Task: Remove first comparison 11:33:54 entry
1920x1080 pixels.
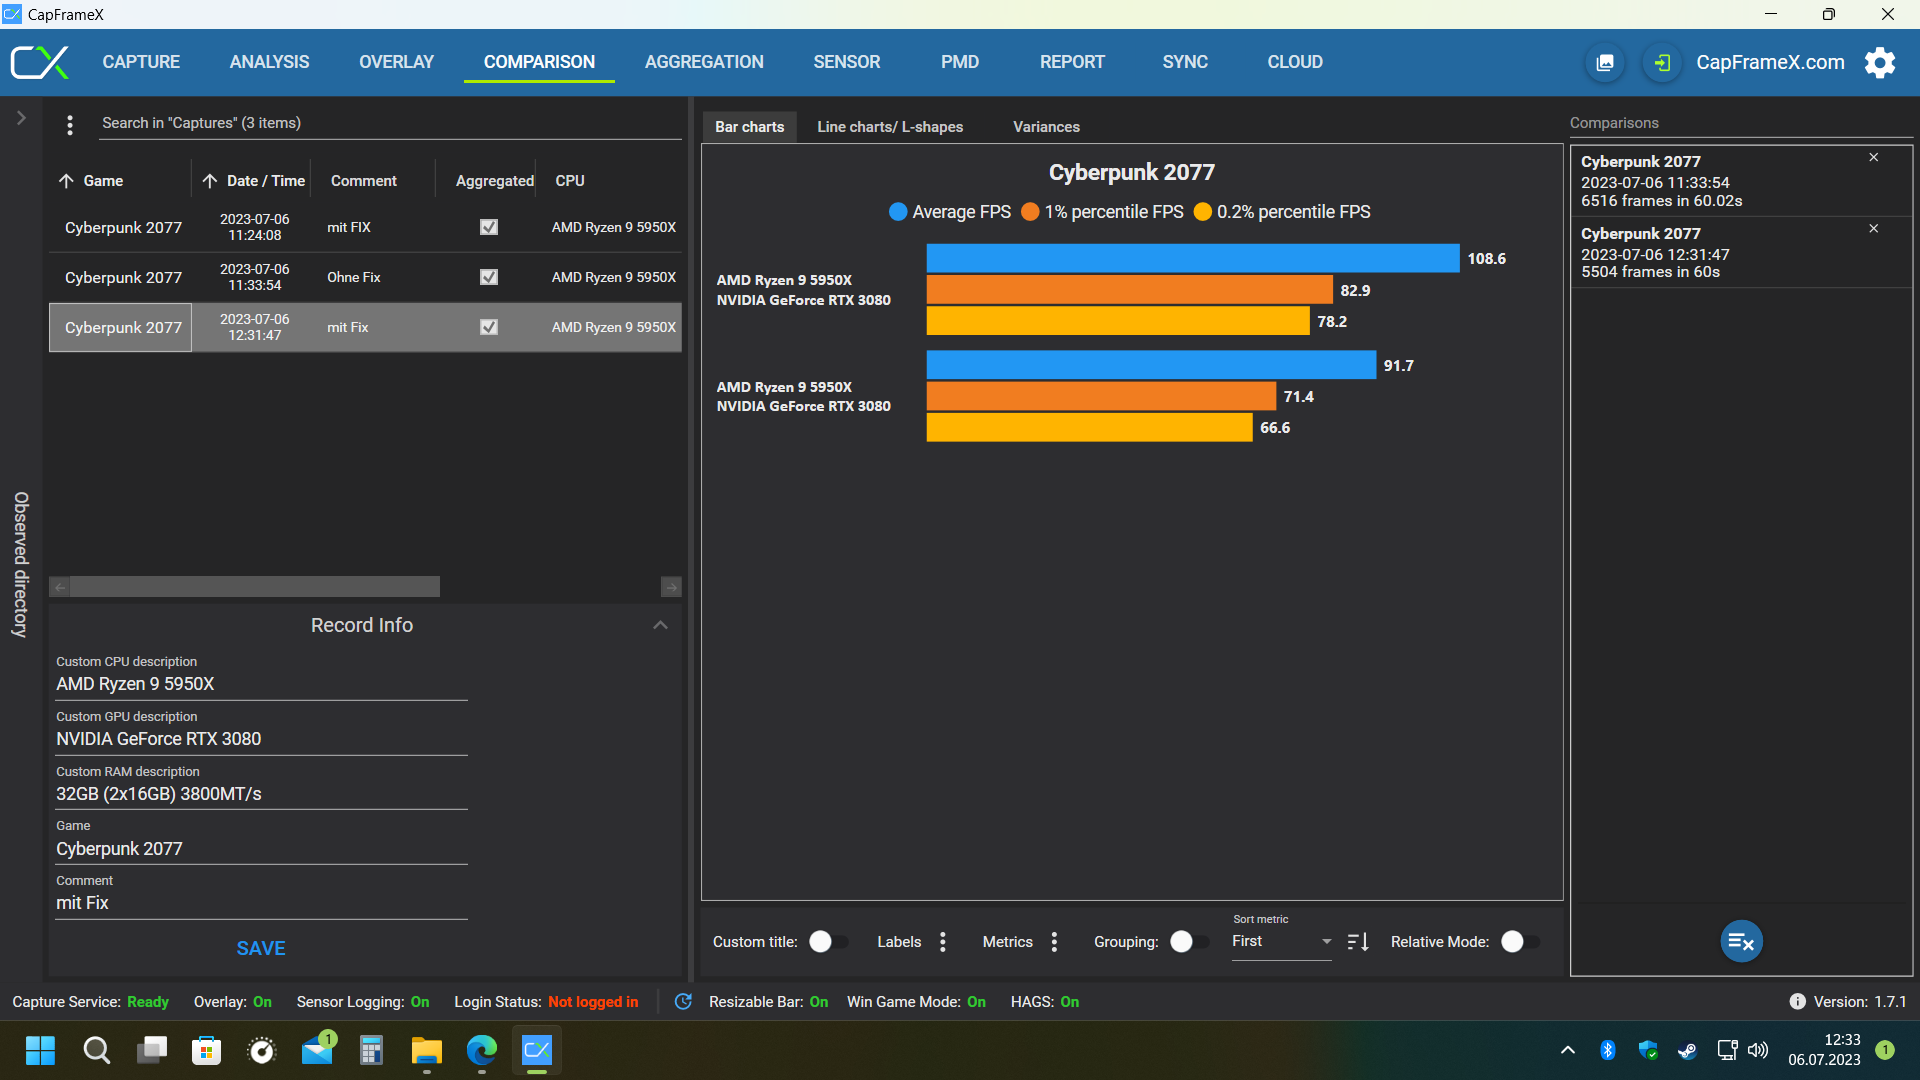Action: pyautogui.click(x=1873, y=158)
